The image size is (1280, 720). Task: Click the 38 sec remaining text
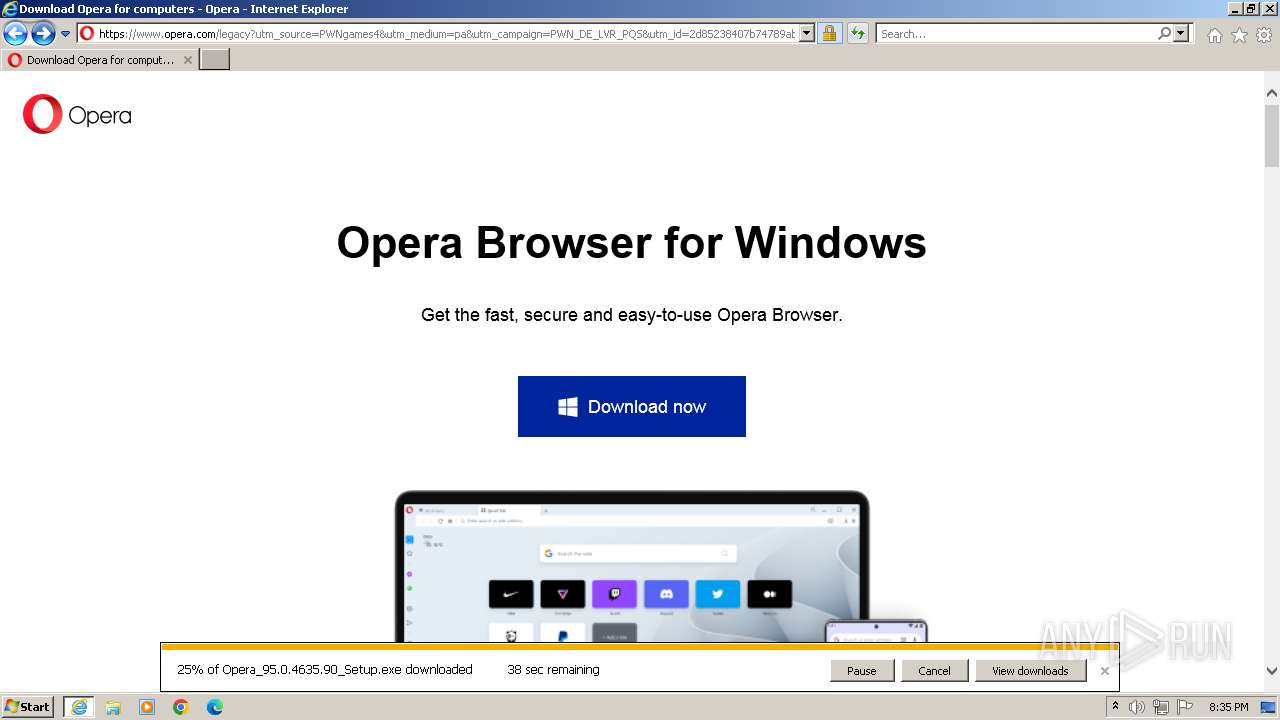point(553,670)
